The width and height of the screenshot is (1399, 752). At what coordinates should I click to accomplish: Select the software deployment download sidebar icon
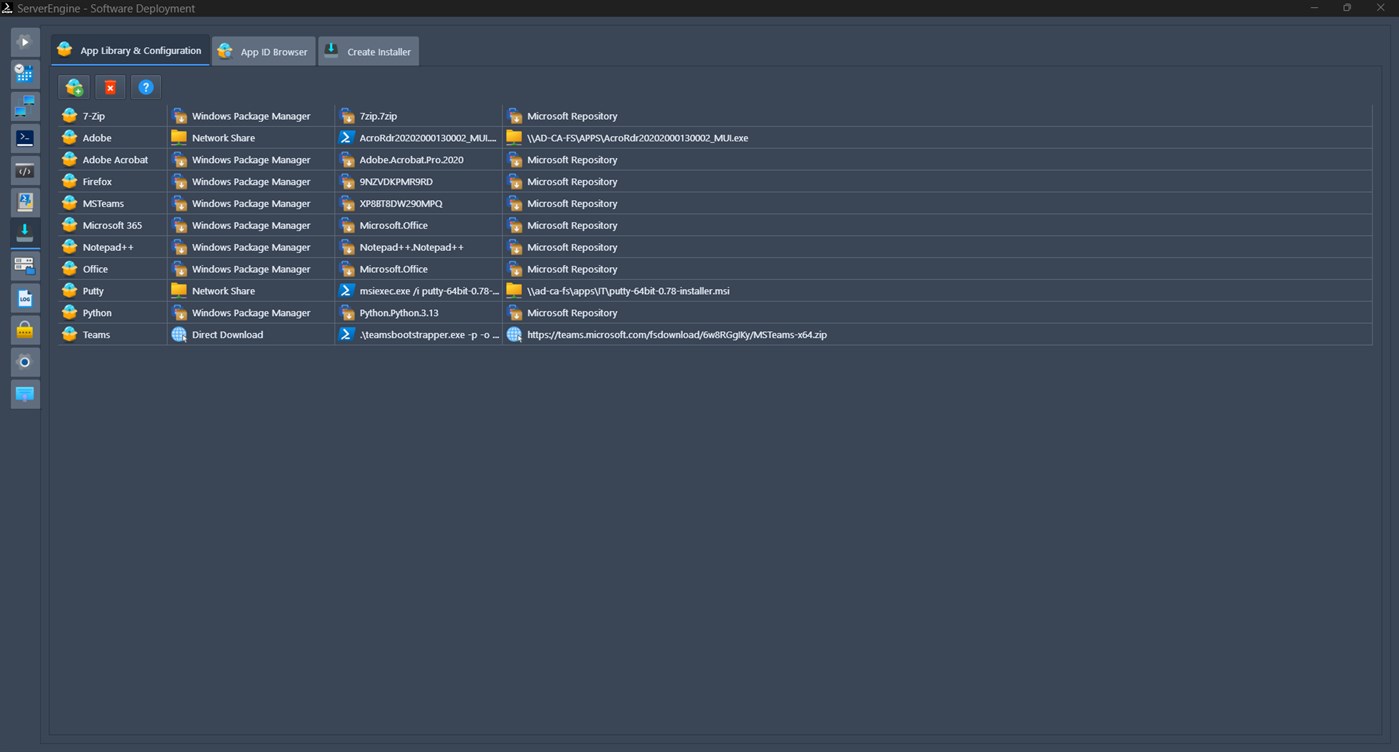[25, 233]
